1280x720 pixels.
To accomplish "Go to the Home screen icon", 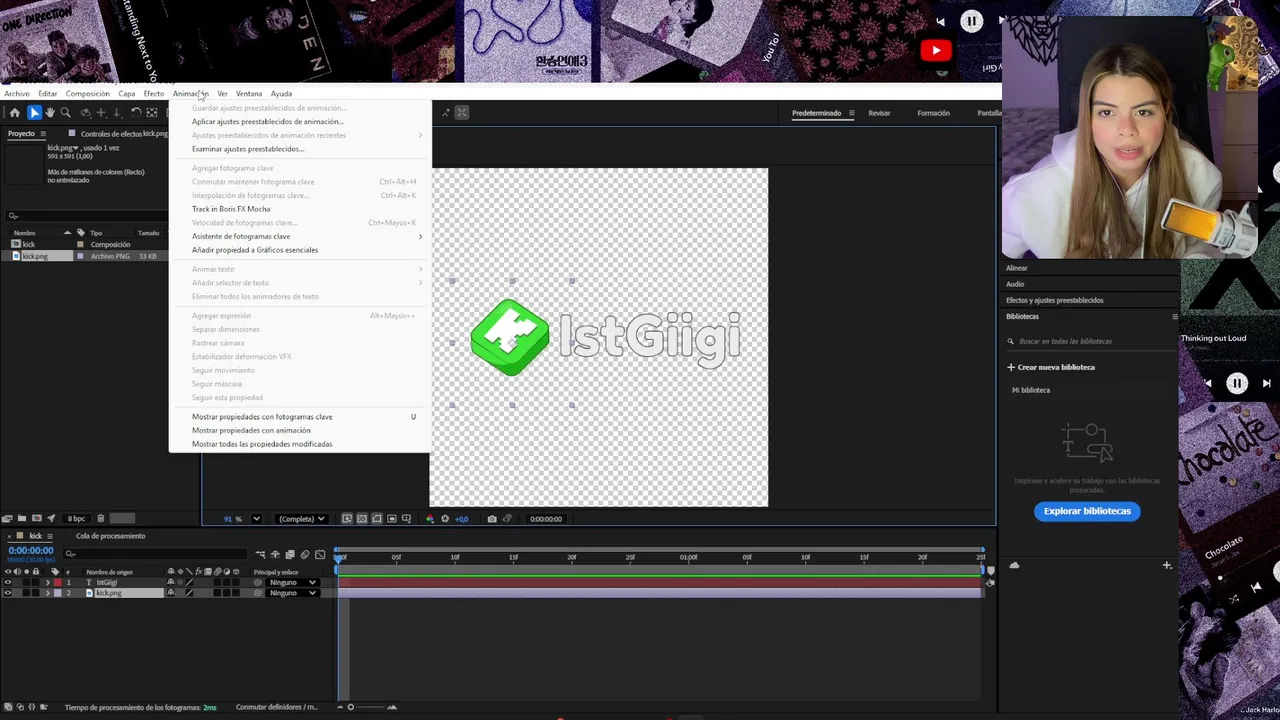I will click(x=15, y=113).
